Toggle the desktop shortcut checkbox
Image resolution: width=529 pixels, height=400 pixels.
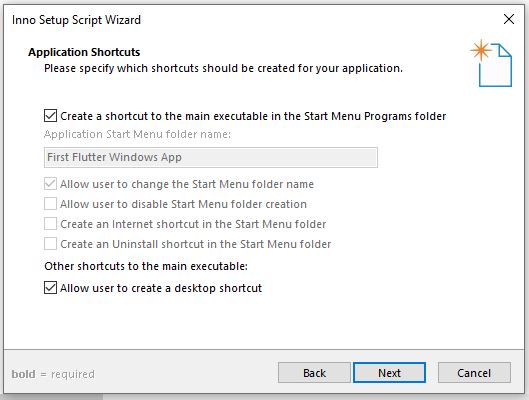(x=50, y=288)
